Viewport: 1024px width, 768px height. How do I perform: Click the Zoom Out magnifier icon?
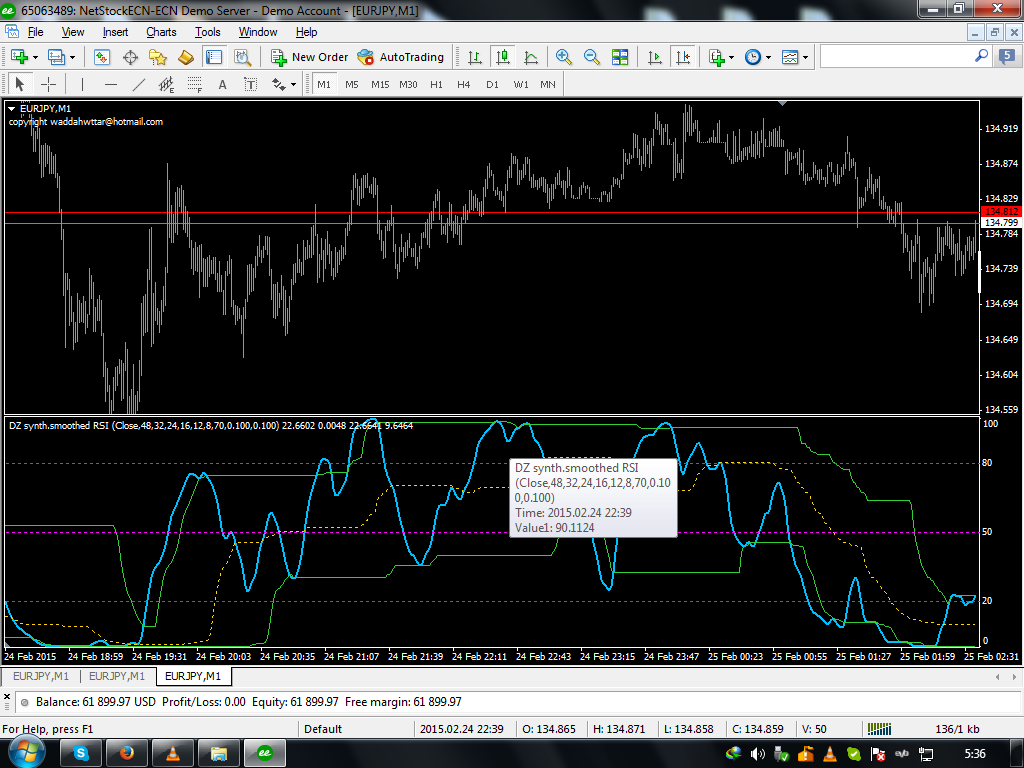click(x=591, y=57)
